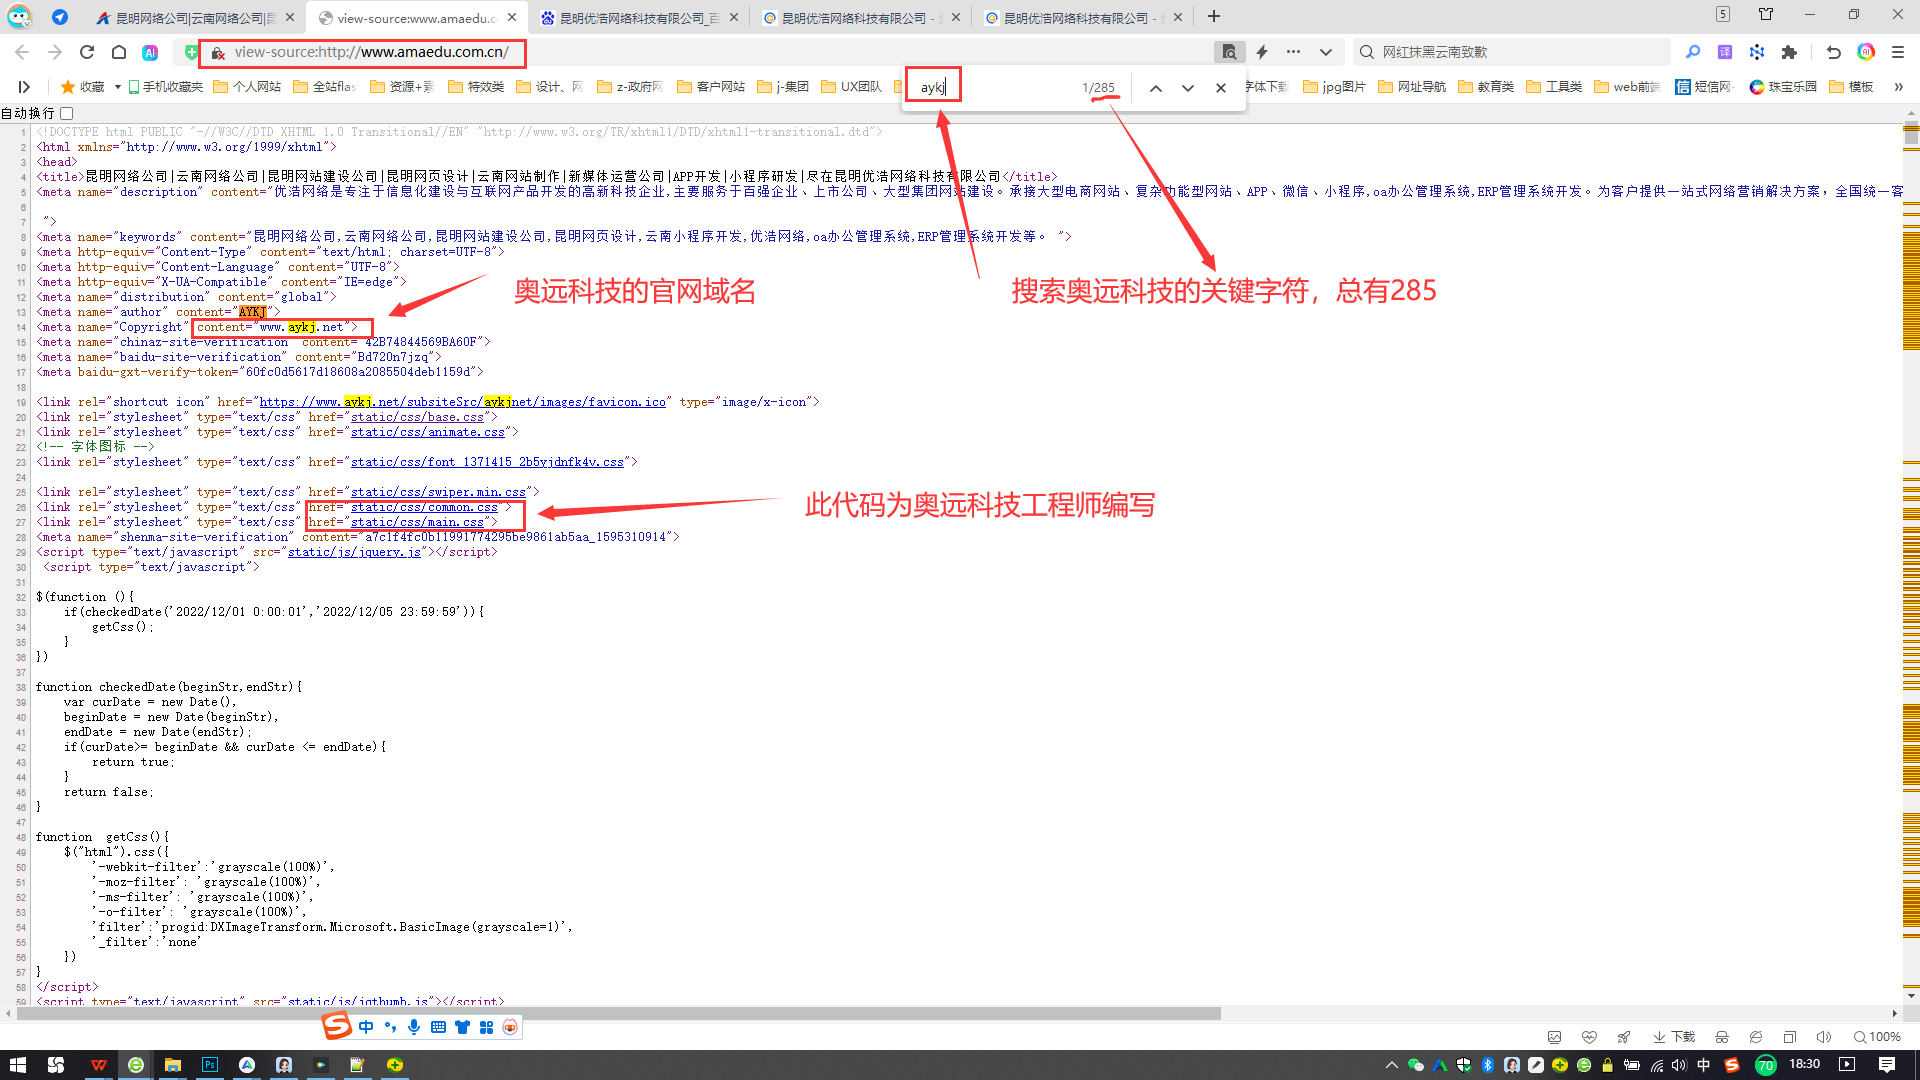
Task: Open the static/js/jquery.js link
Action: [x=354, y=552]
